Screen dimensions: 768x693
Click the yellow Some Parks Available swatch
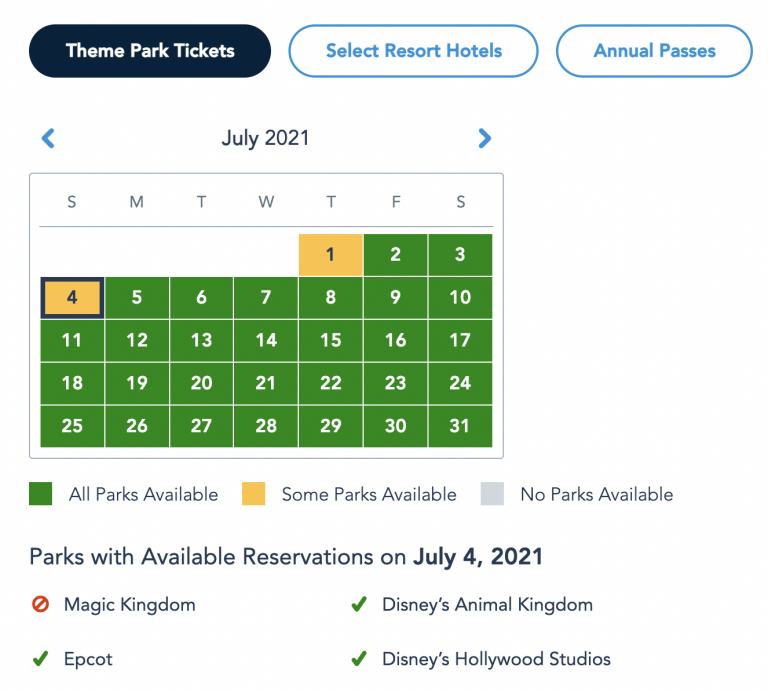coord(254,494)
